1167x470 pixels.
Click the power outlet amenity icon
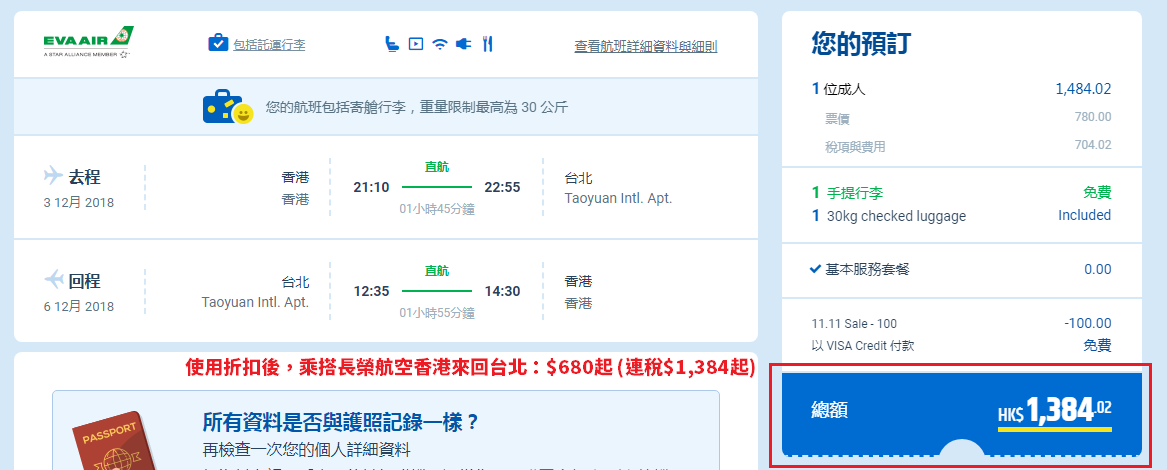(464, 44)
